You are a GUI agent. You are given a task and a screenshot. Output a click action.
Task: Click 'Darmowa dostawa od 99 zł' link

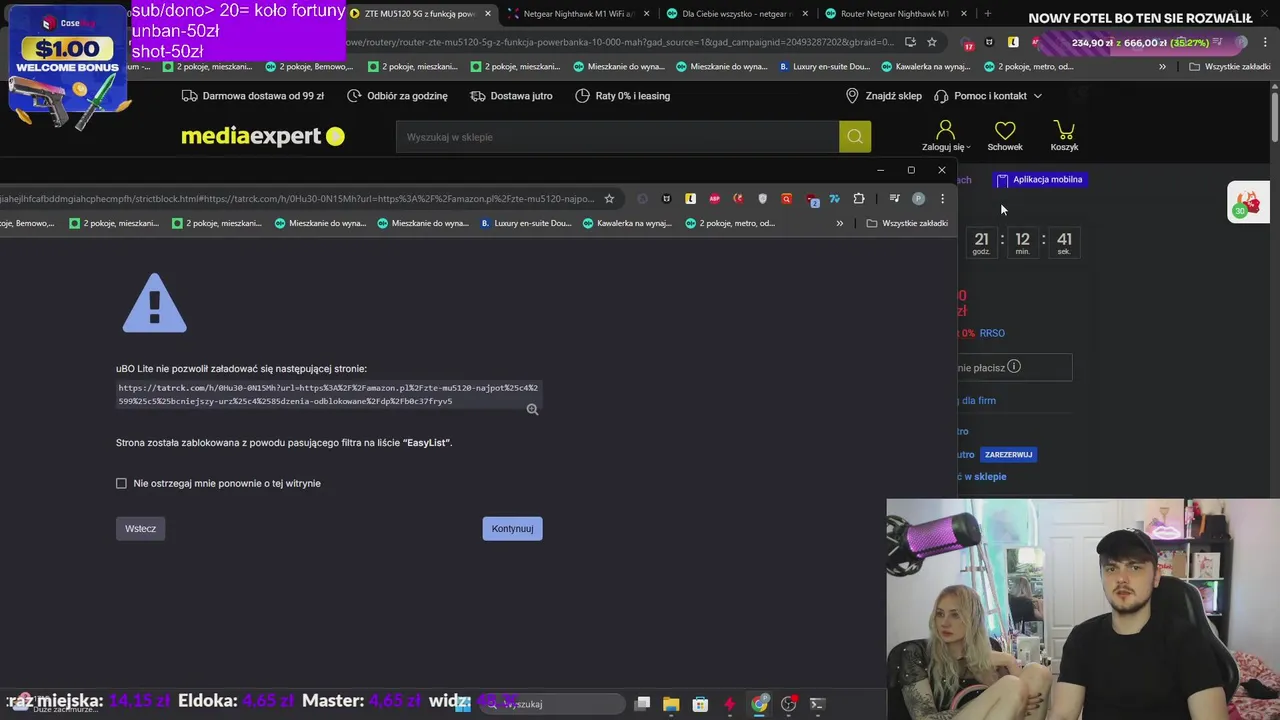pyautogui.click(x=253, y=96)
